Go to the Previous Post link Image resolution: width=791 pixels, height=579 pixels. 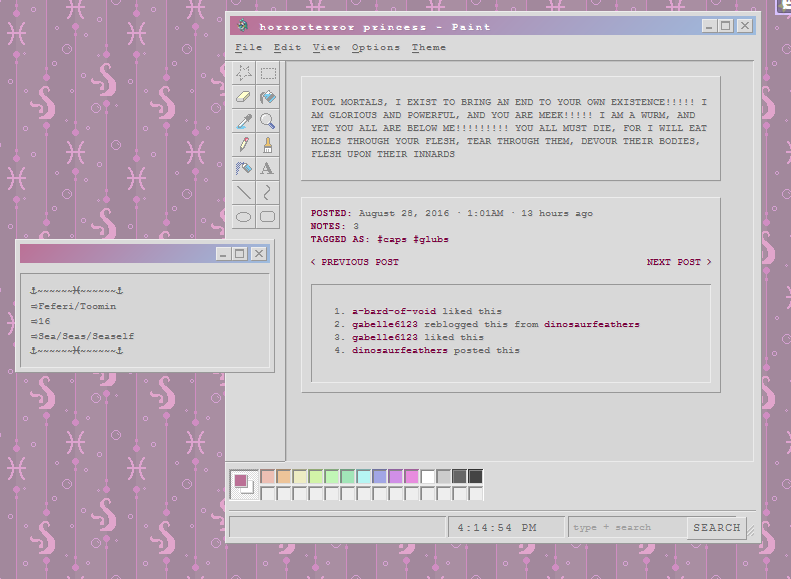pos(355,262)
